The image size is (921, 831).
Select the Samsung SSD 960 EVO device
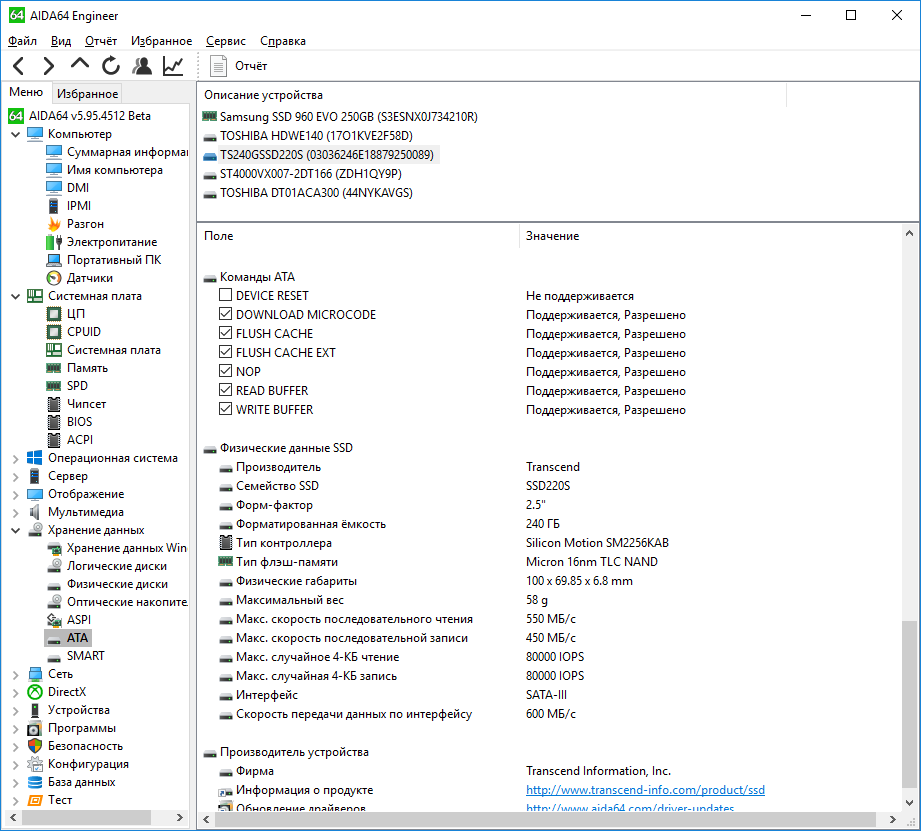348,117
